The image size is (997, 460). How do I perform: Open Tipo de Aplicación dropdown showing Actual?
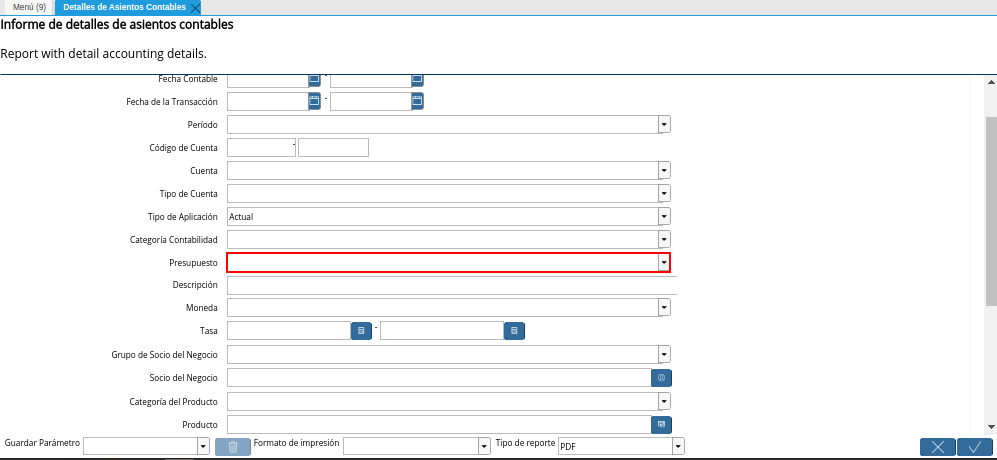(664, 216)
